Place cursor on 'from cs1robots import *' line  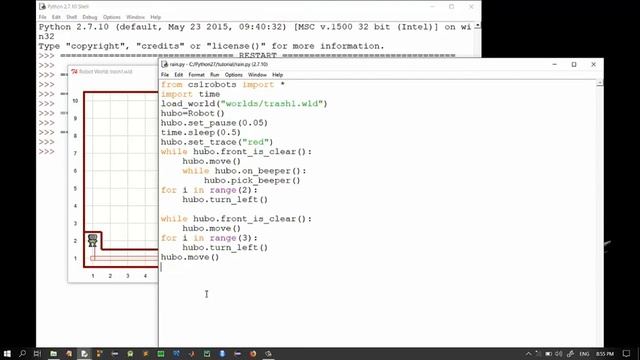[x=223, y=84]
